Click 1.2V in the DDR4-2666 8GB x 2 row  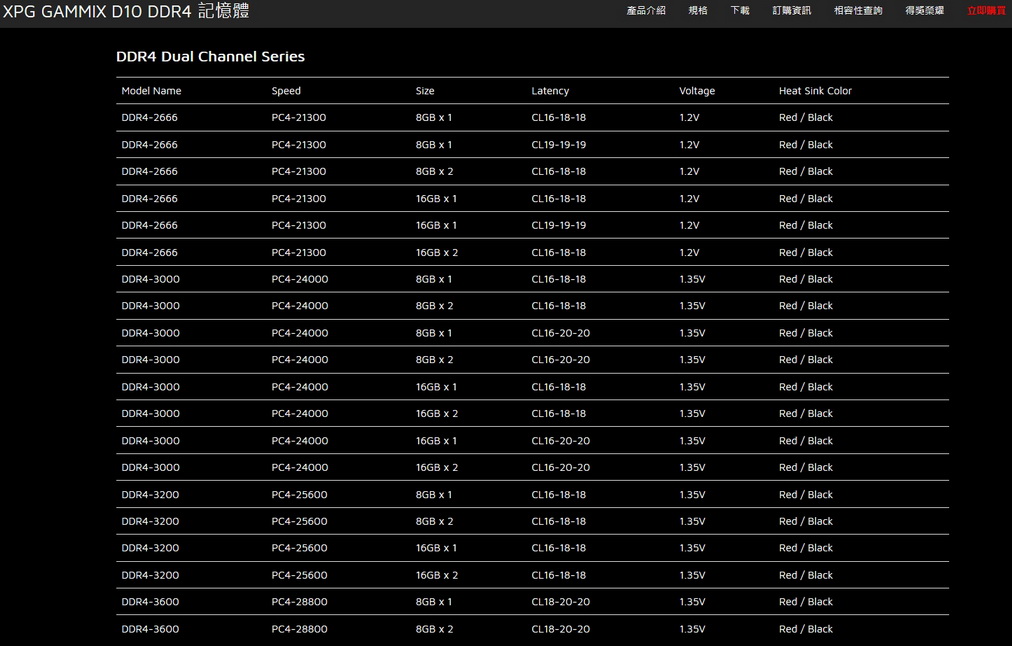coord(689,172)
